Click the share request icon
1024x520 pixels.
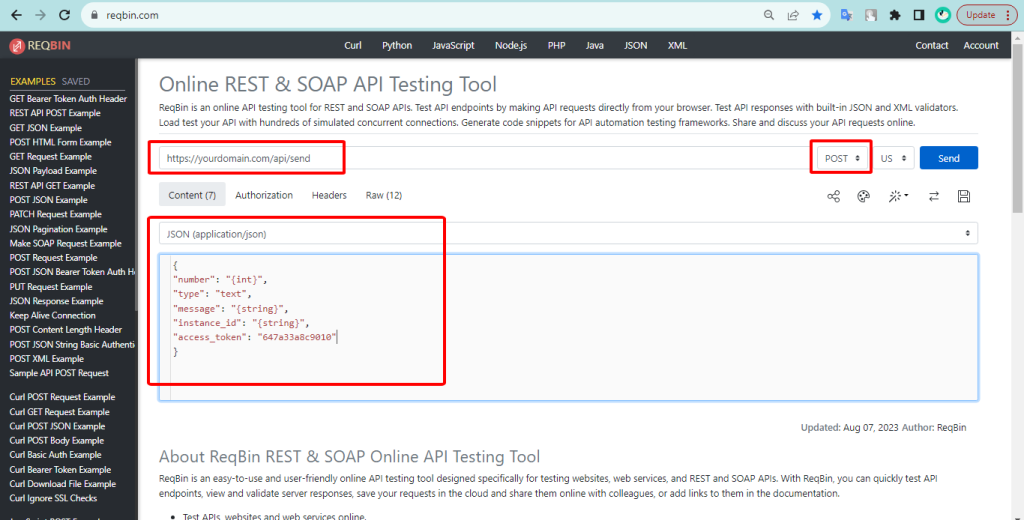(833, 196)
